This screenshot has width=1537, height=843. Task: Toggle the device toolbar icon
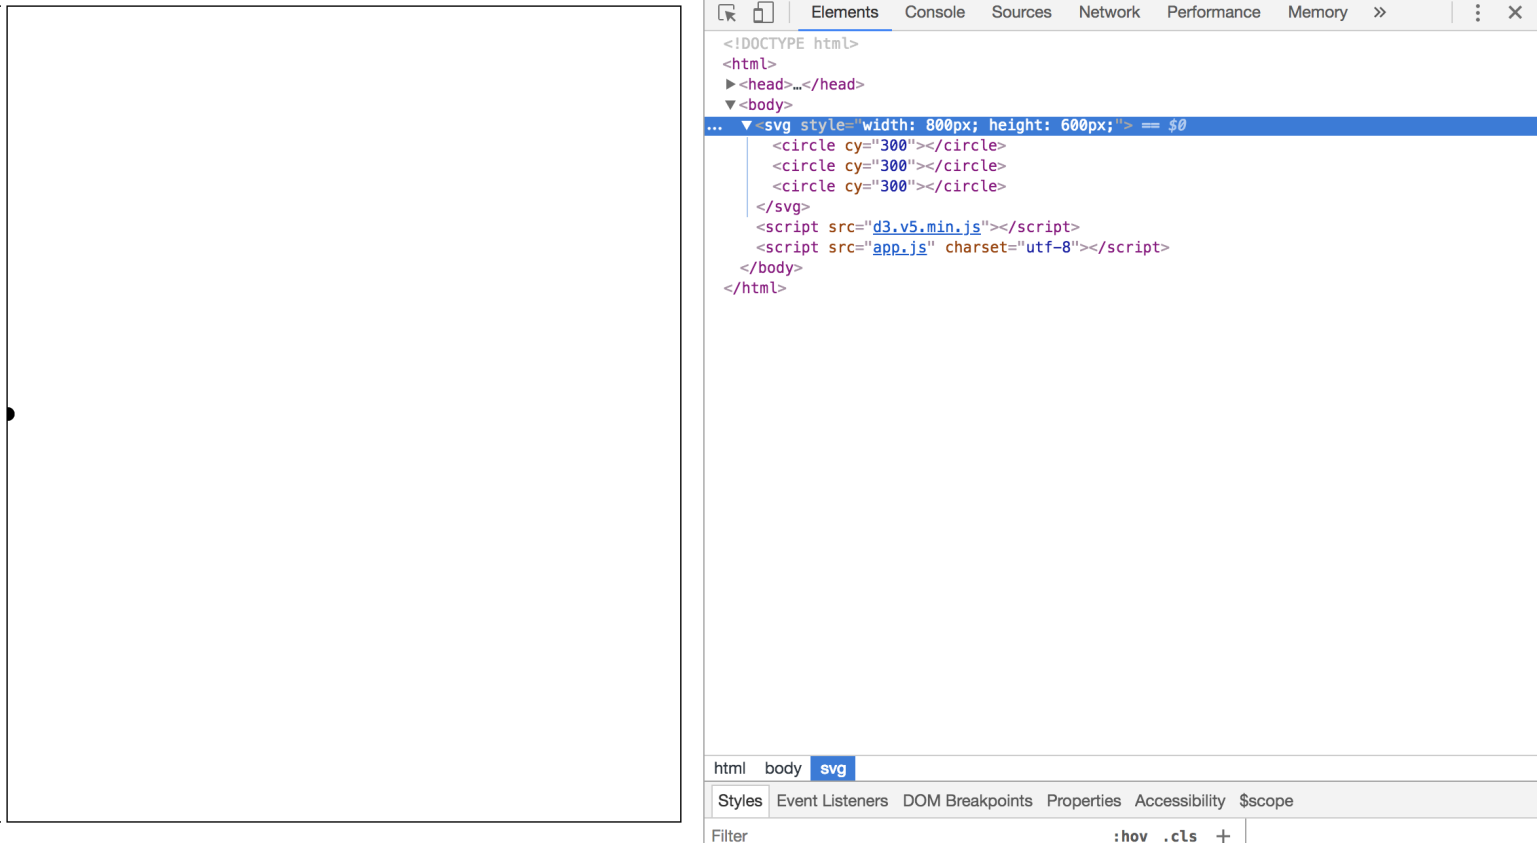[763, 13]
